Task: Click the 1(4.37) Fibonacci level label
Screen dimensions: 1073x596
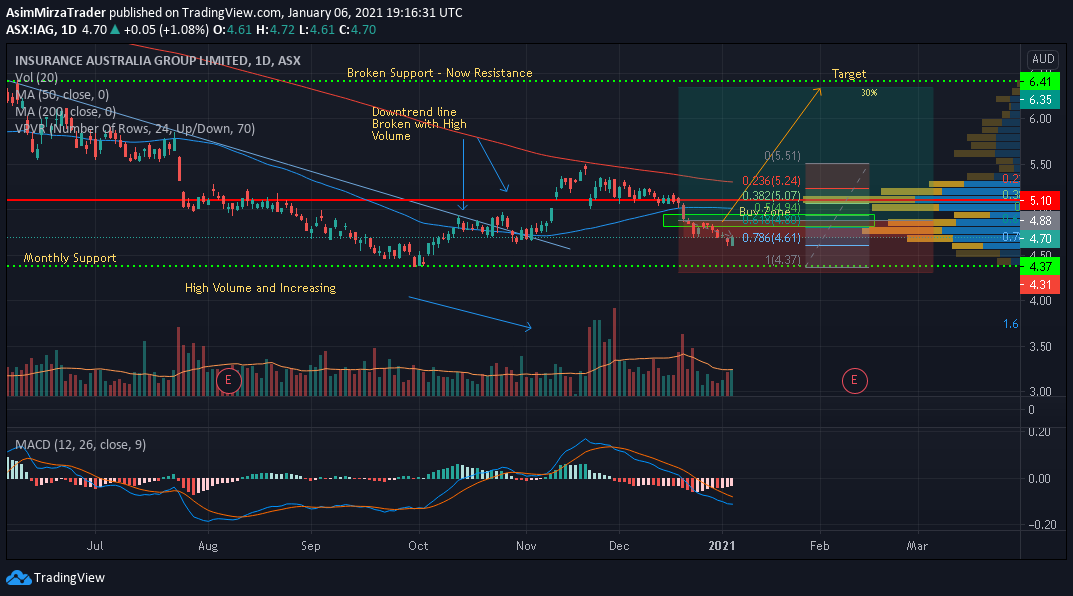Action: tap(783, 260)
